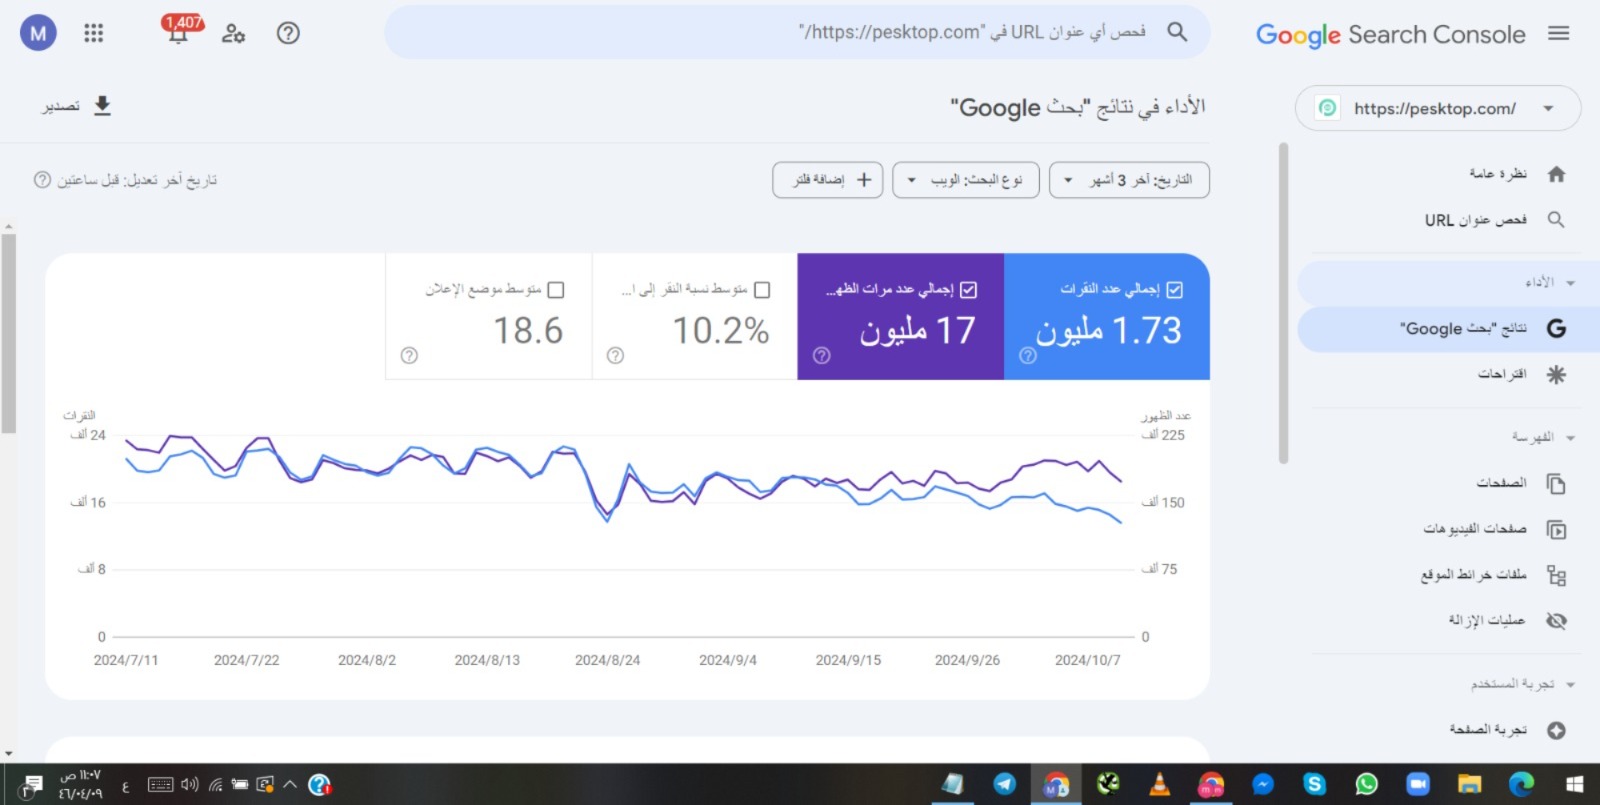
Task: Open Microsoft Edge from the taskbar
Action: [x=1521, y=784]
